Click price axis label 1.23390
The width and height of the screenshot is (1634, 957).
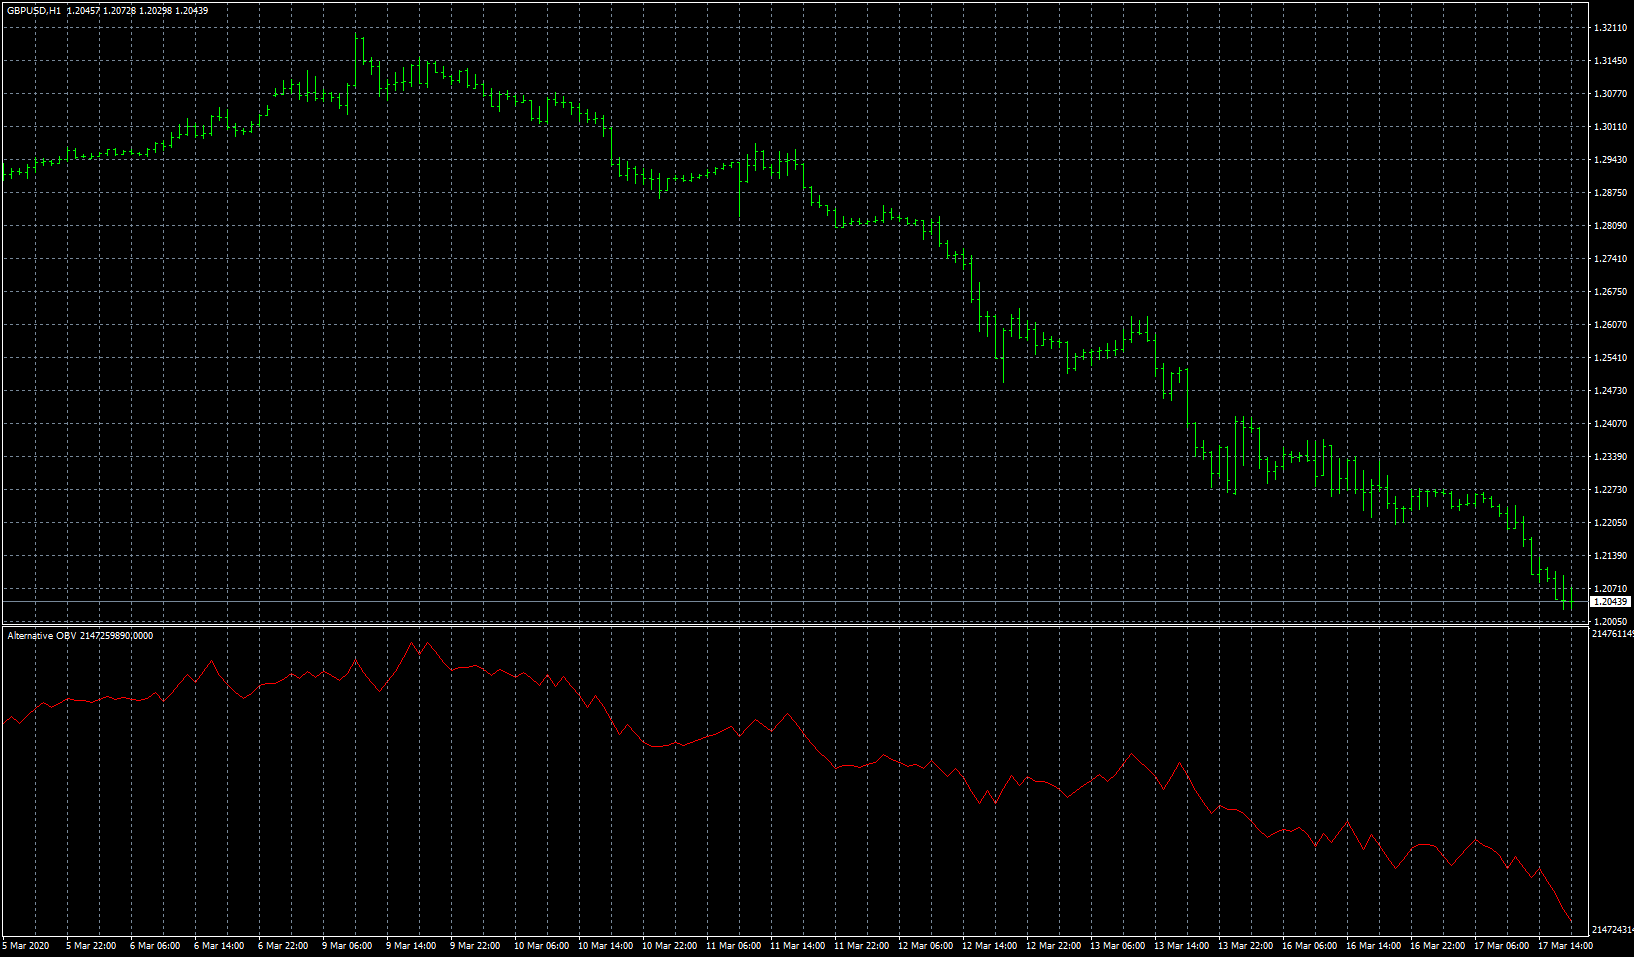tap(1609, 457)
